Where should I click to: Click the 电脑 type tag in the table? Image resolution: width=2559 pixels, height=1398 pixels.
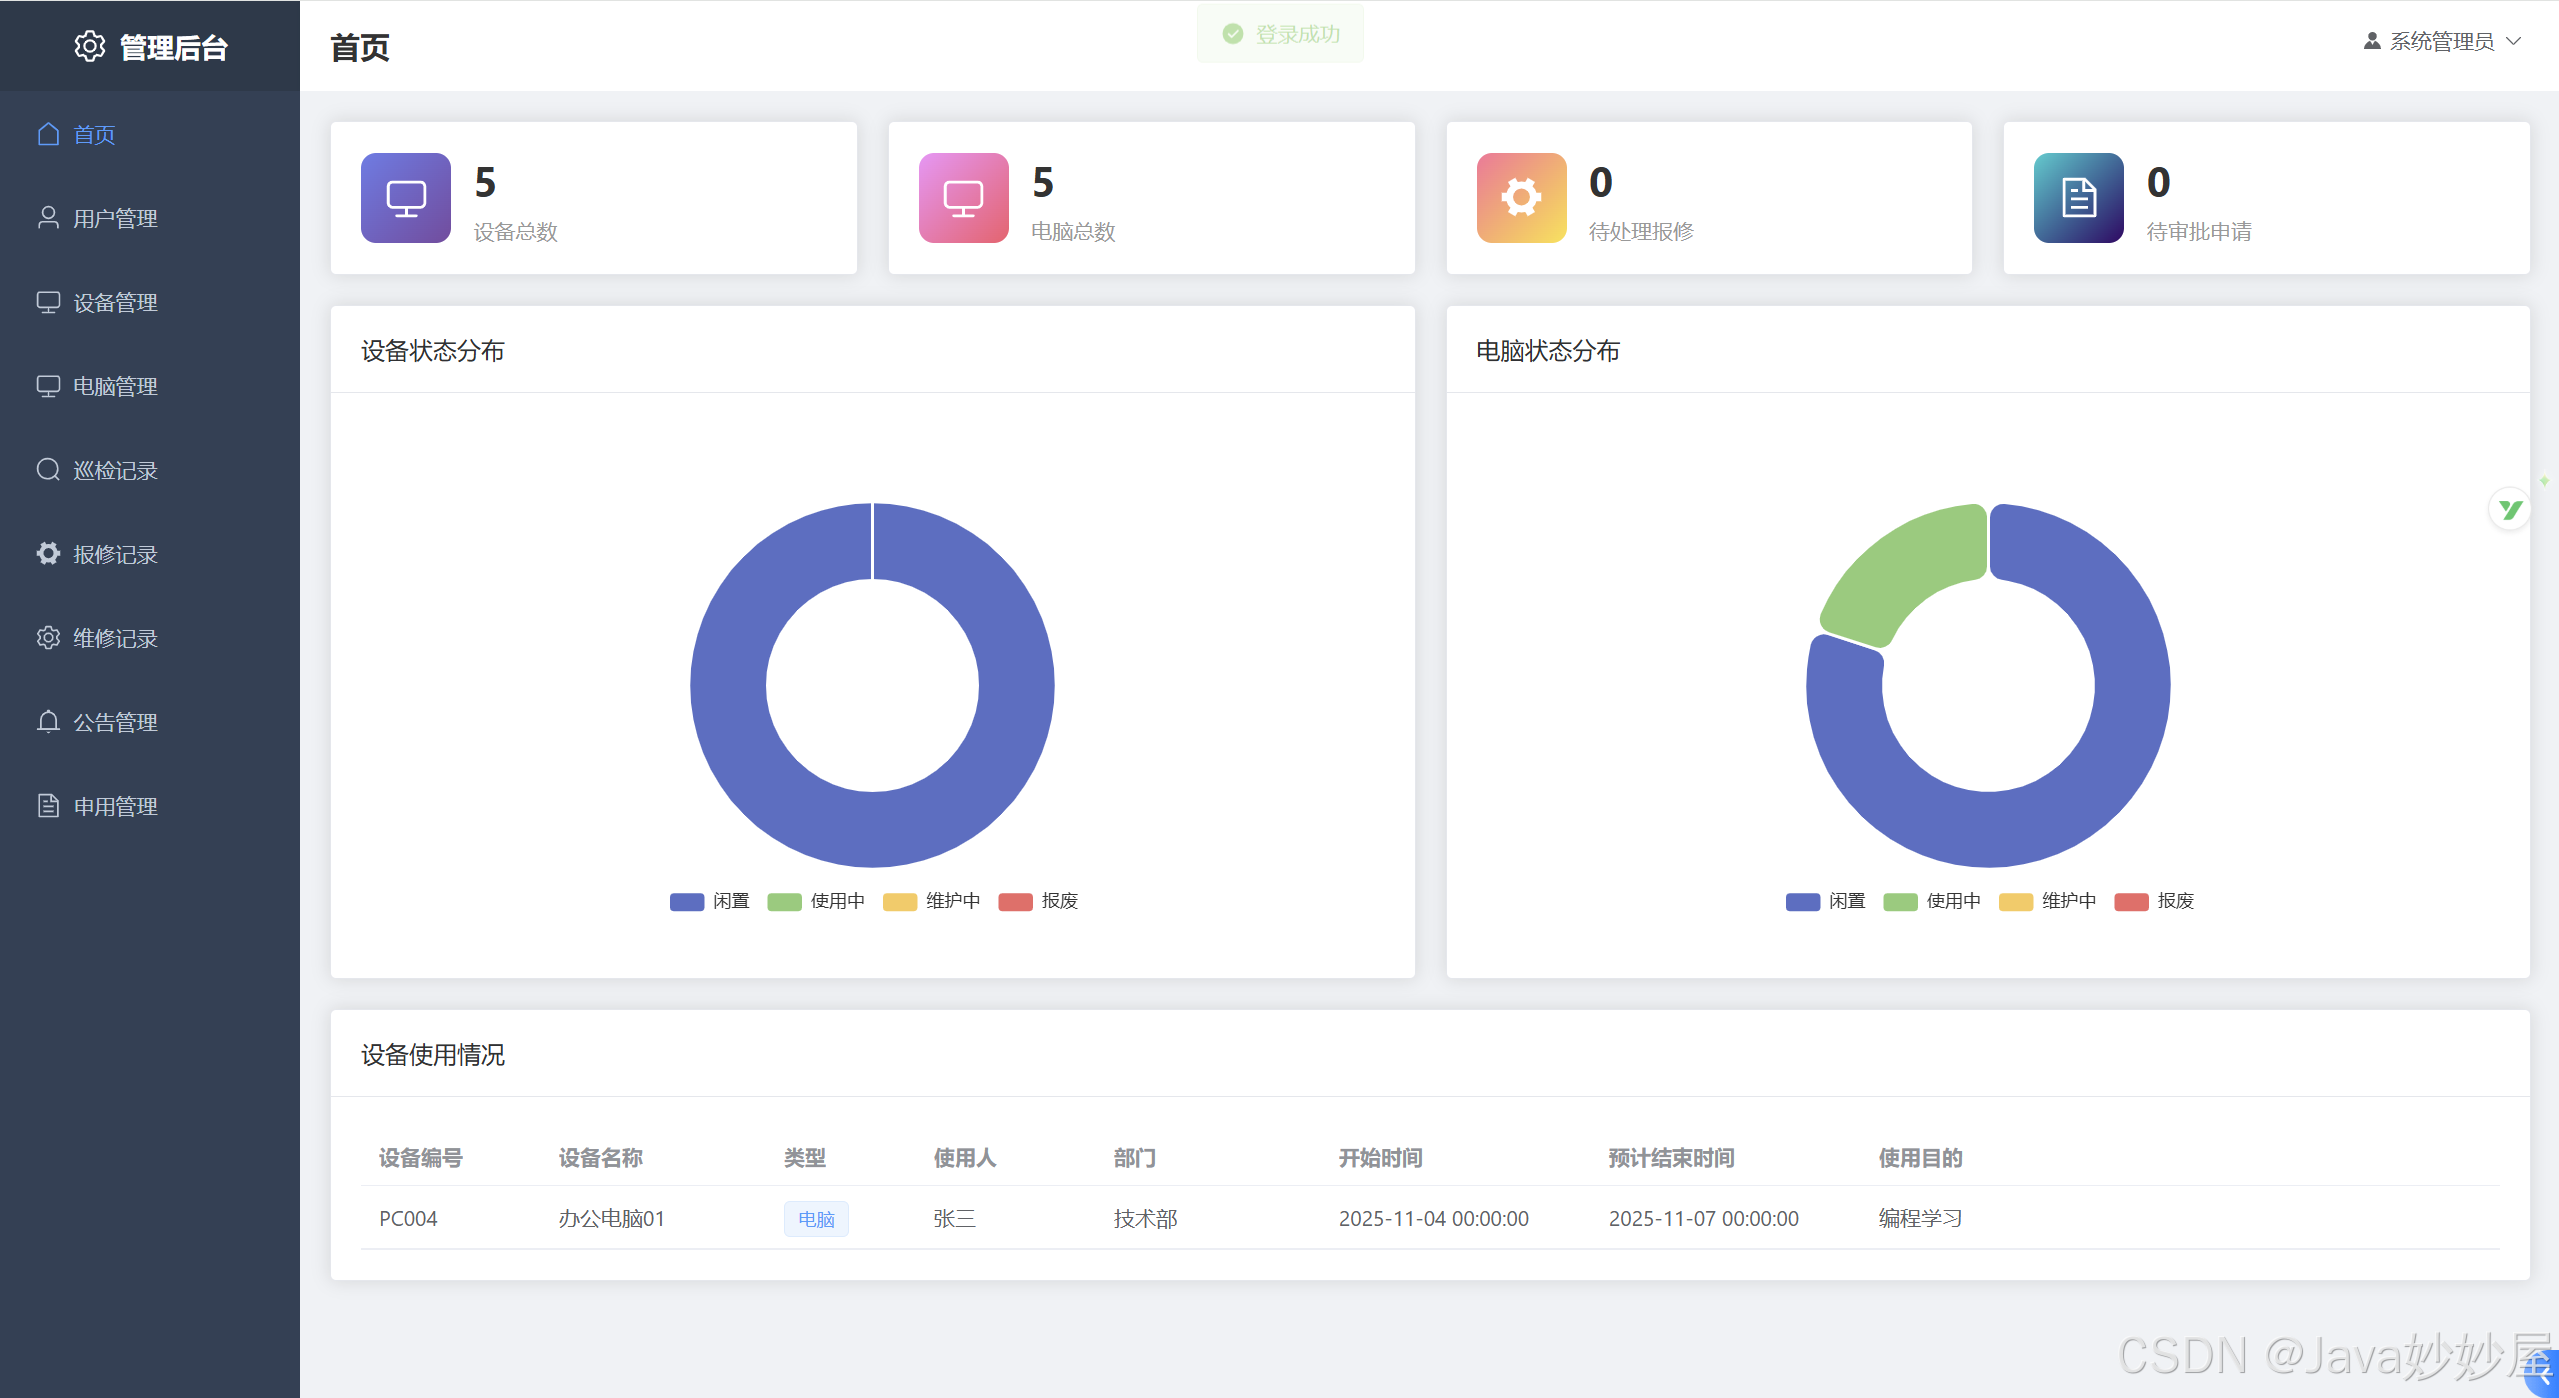pos(816,1219)
